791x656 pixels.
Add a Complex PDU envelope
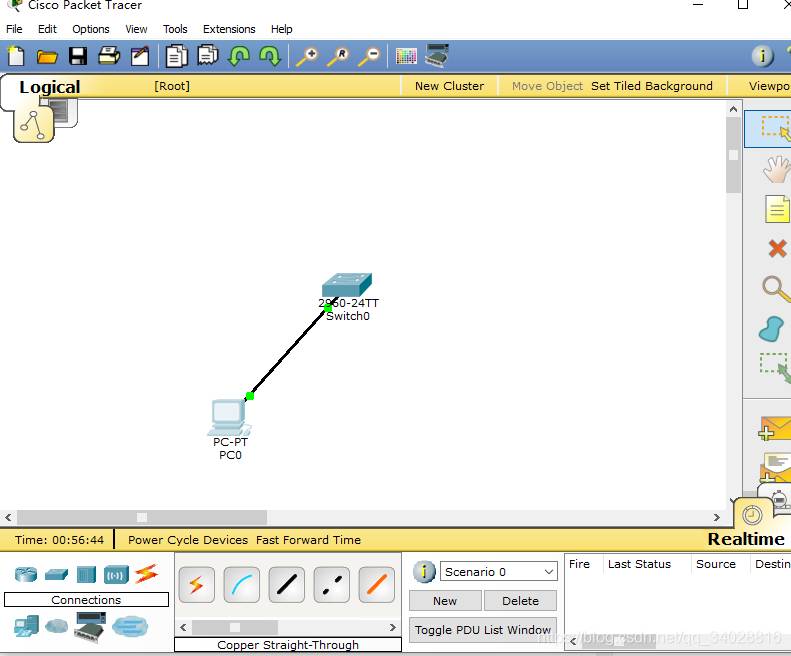775,467
